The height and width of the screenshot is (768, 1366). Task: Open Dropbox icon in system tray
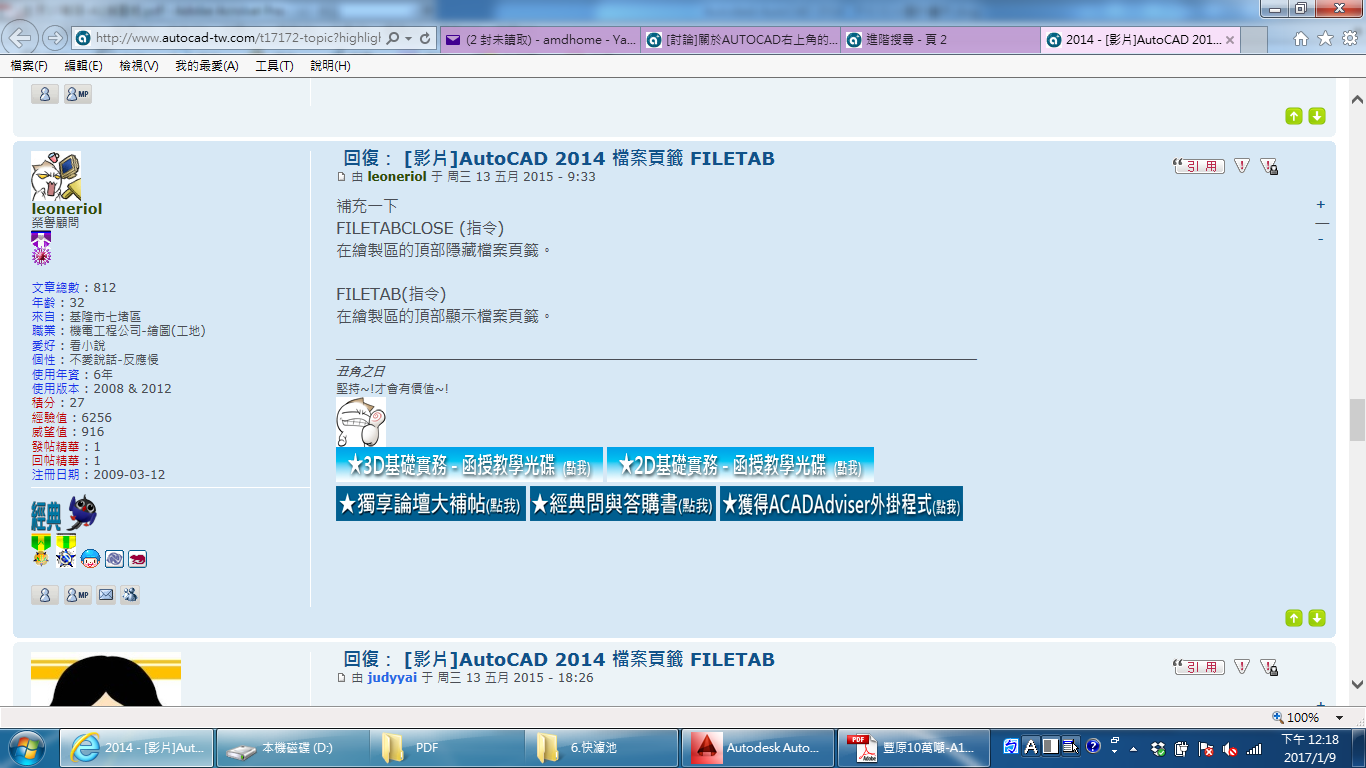1159,748
